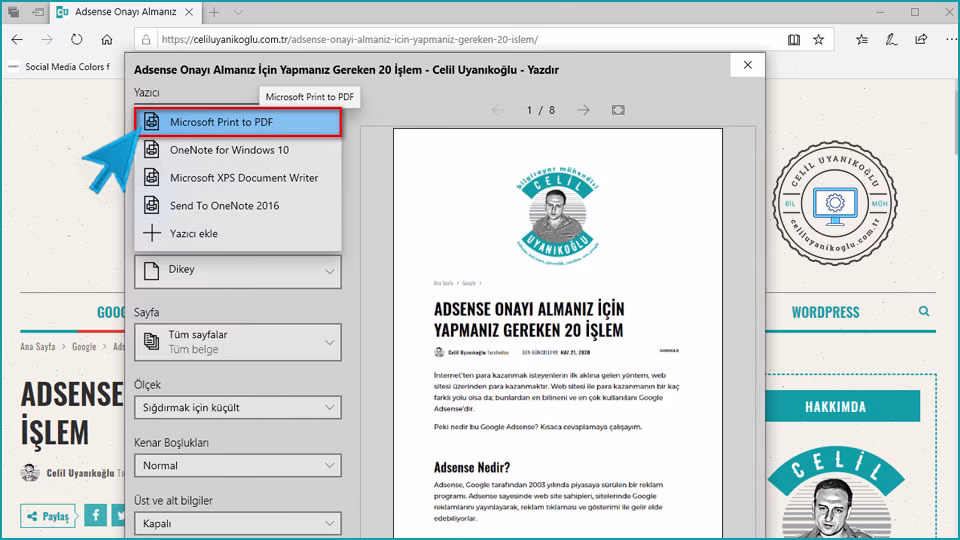Click the tabs you've set aside icon
Screen dimensions: 960x540
coord(13,12)
